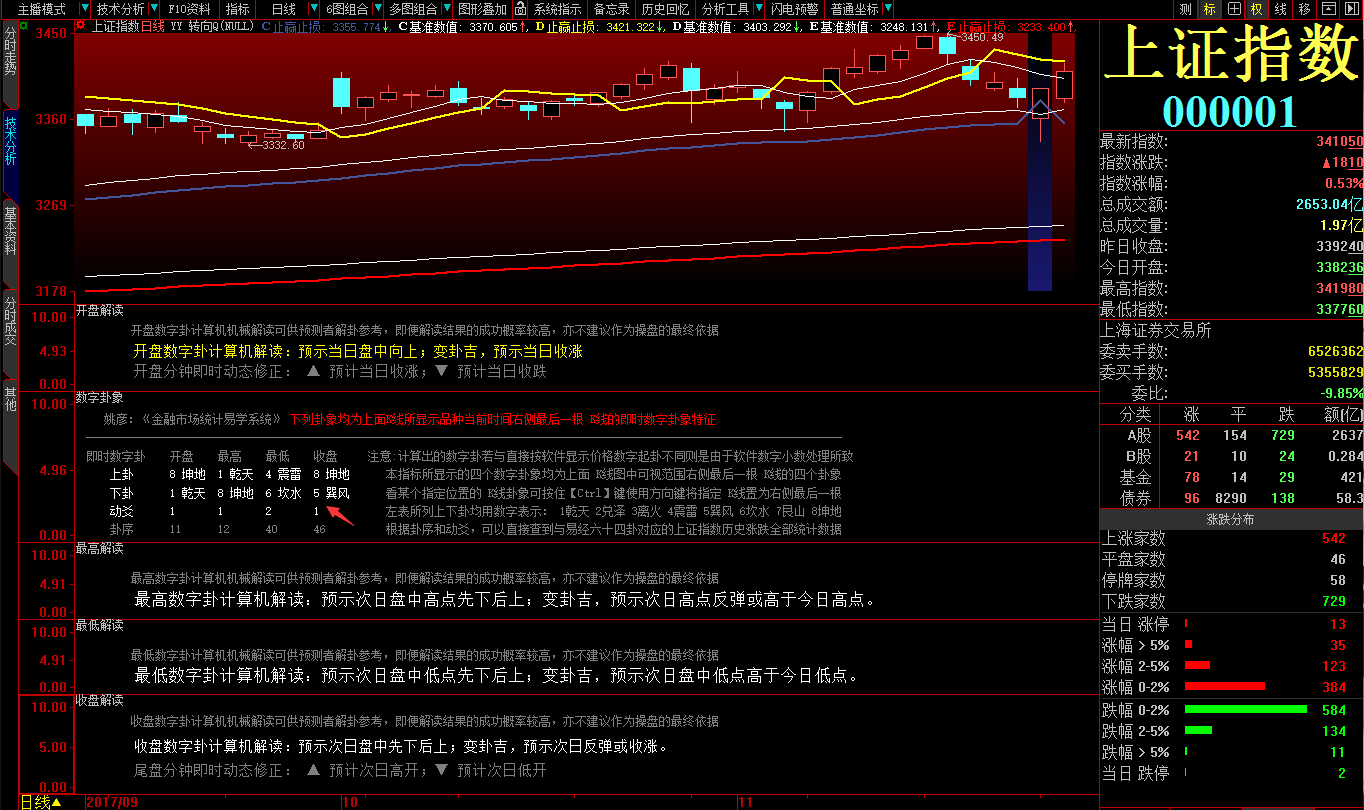The height and width of the screenshot is (810, 1364).
Task: Click the 测 measure tool icon
Action: tap(1185, 9)
